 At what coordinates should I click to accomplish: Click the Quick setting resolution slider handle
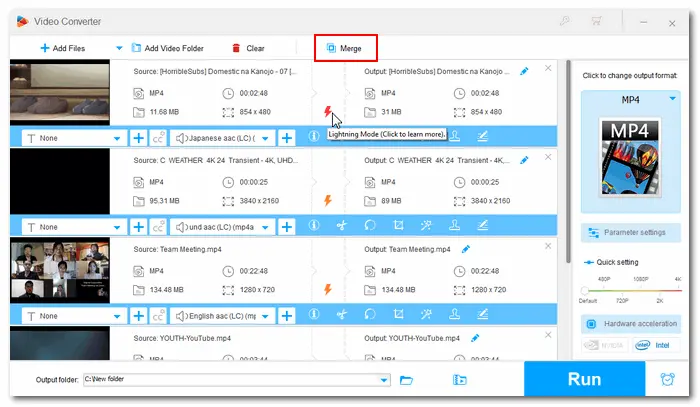coord(584,291)
